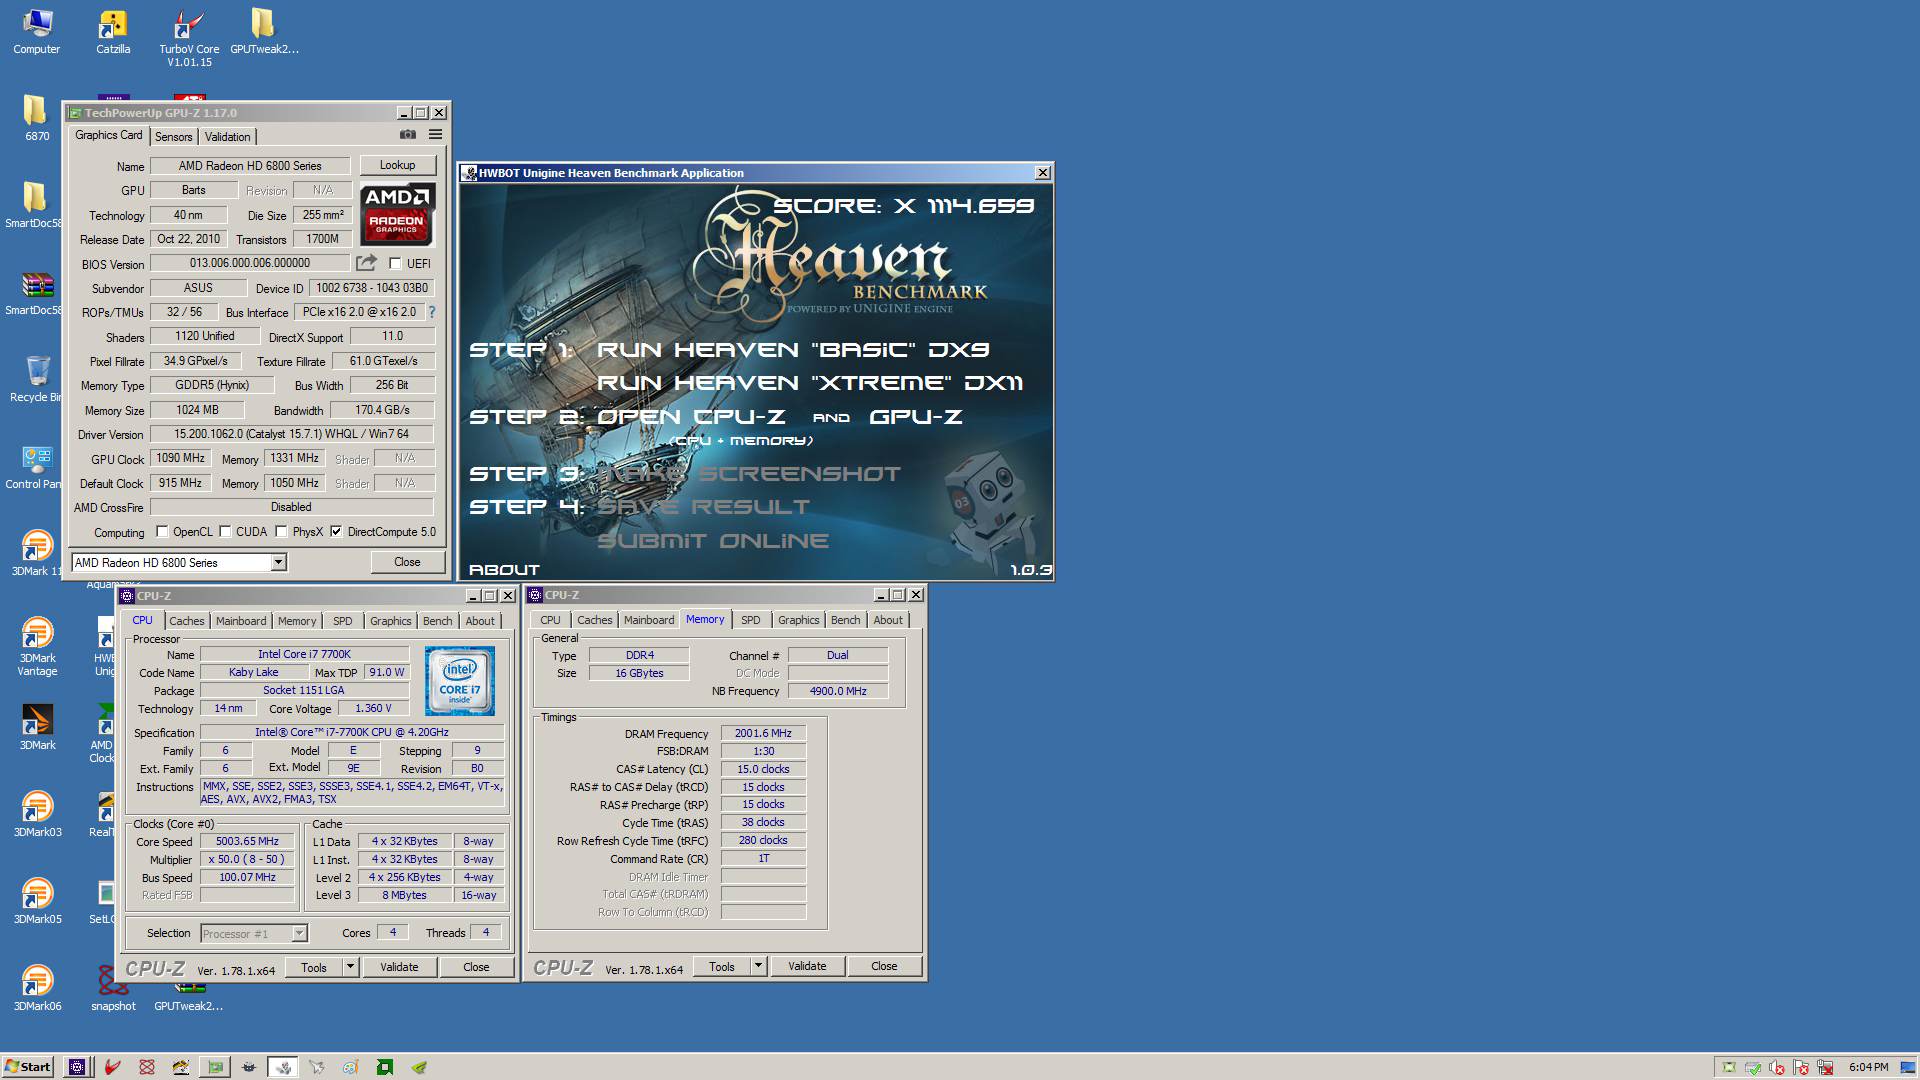Click the Close button in GPU-Z
Image resolution: width=1920 pixels, height=1080 pixels.
click(407, 562)
